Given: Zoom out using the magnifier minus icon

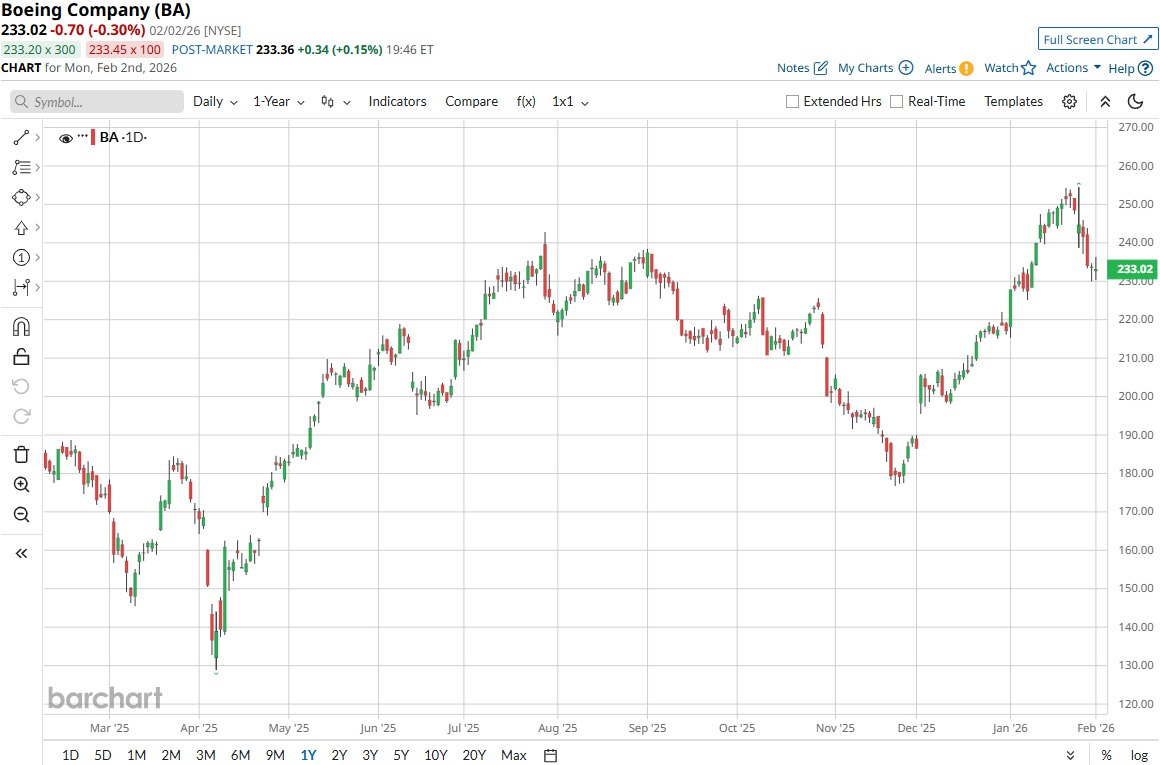Looking at the screenshot, I should pos(21,515).
